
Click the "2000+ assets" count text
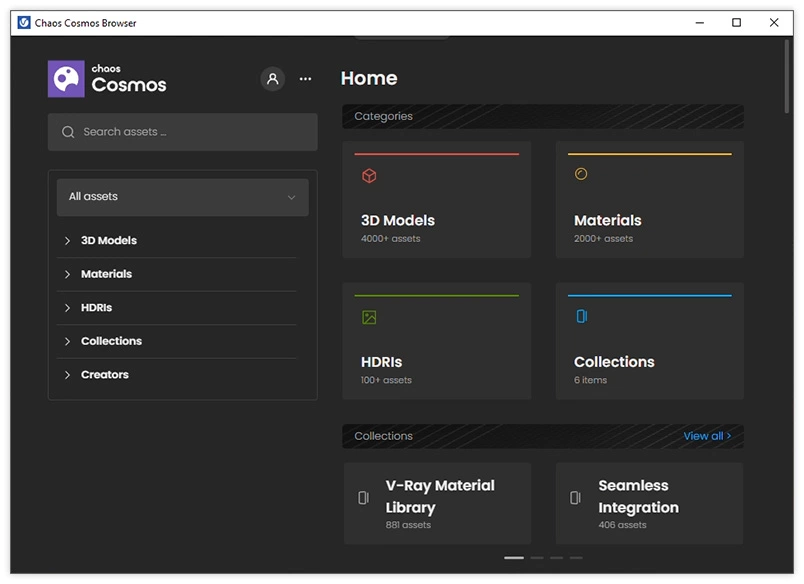point(603,238)
